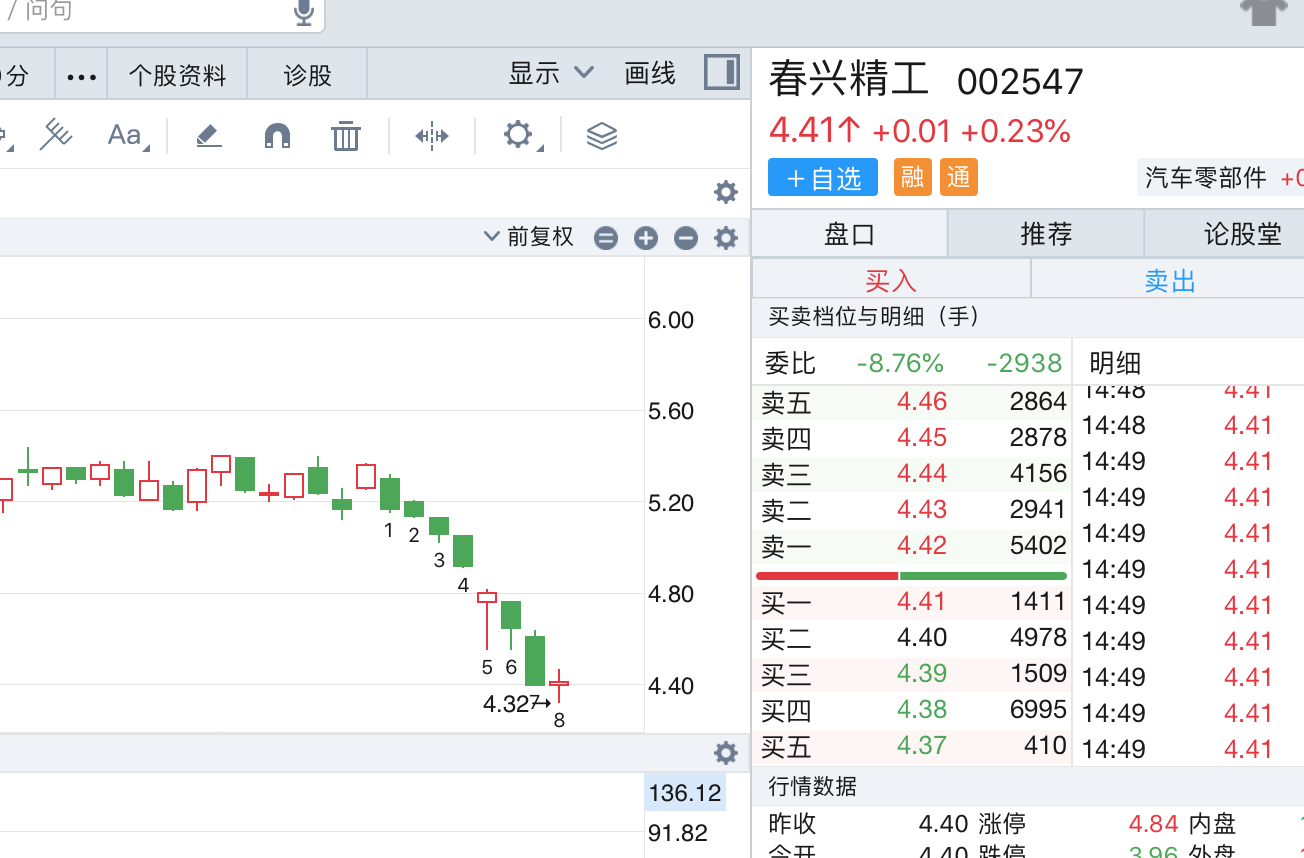Open the 个股资料 tab
Viewport: 1304px width, 858px height.
coord(177,75)
